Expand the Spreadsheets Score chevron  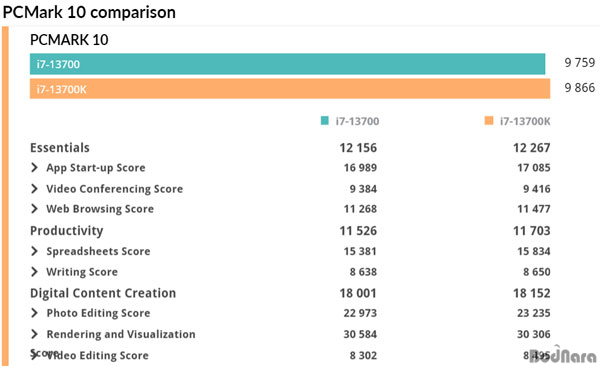coord(34,251)
